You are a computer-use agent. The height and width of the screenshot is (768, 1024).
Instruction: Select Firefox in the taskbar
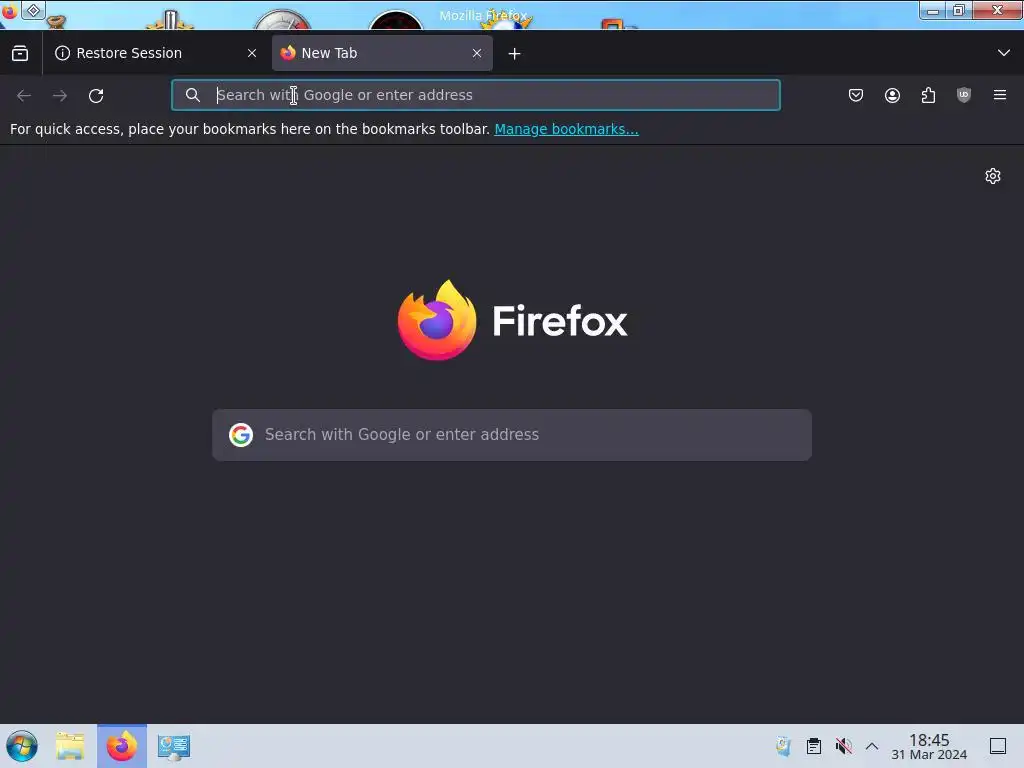[122, 746]
